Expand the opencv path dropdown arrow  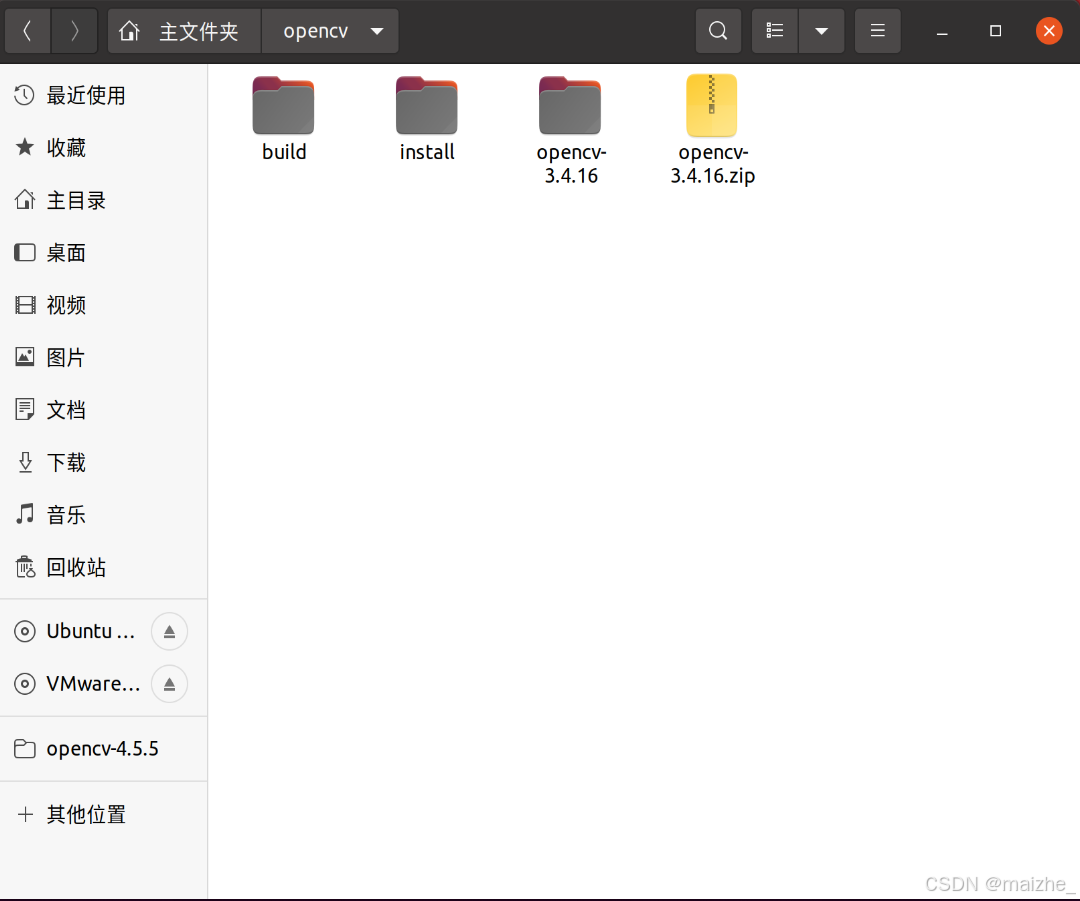point(377,31)
